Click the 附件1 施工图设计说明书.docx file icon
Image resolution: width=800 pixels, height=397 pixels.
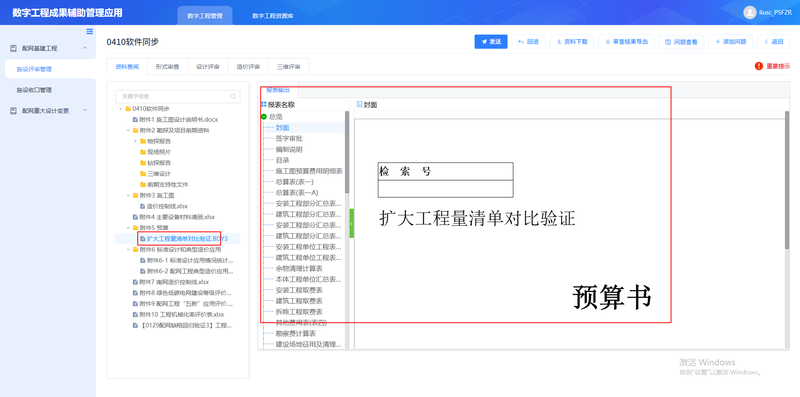click(x=135, y=119)
